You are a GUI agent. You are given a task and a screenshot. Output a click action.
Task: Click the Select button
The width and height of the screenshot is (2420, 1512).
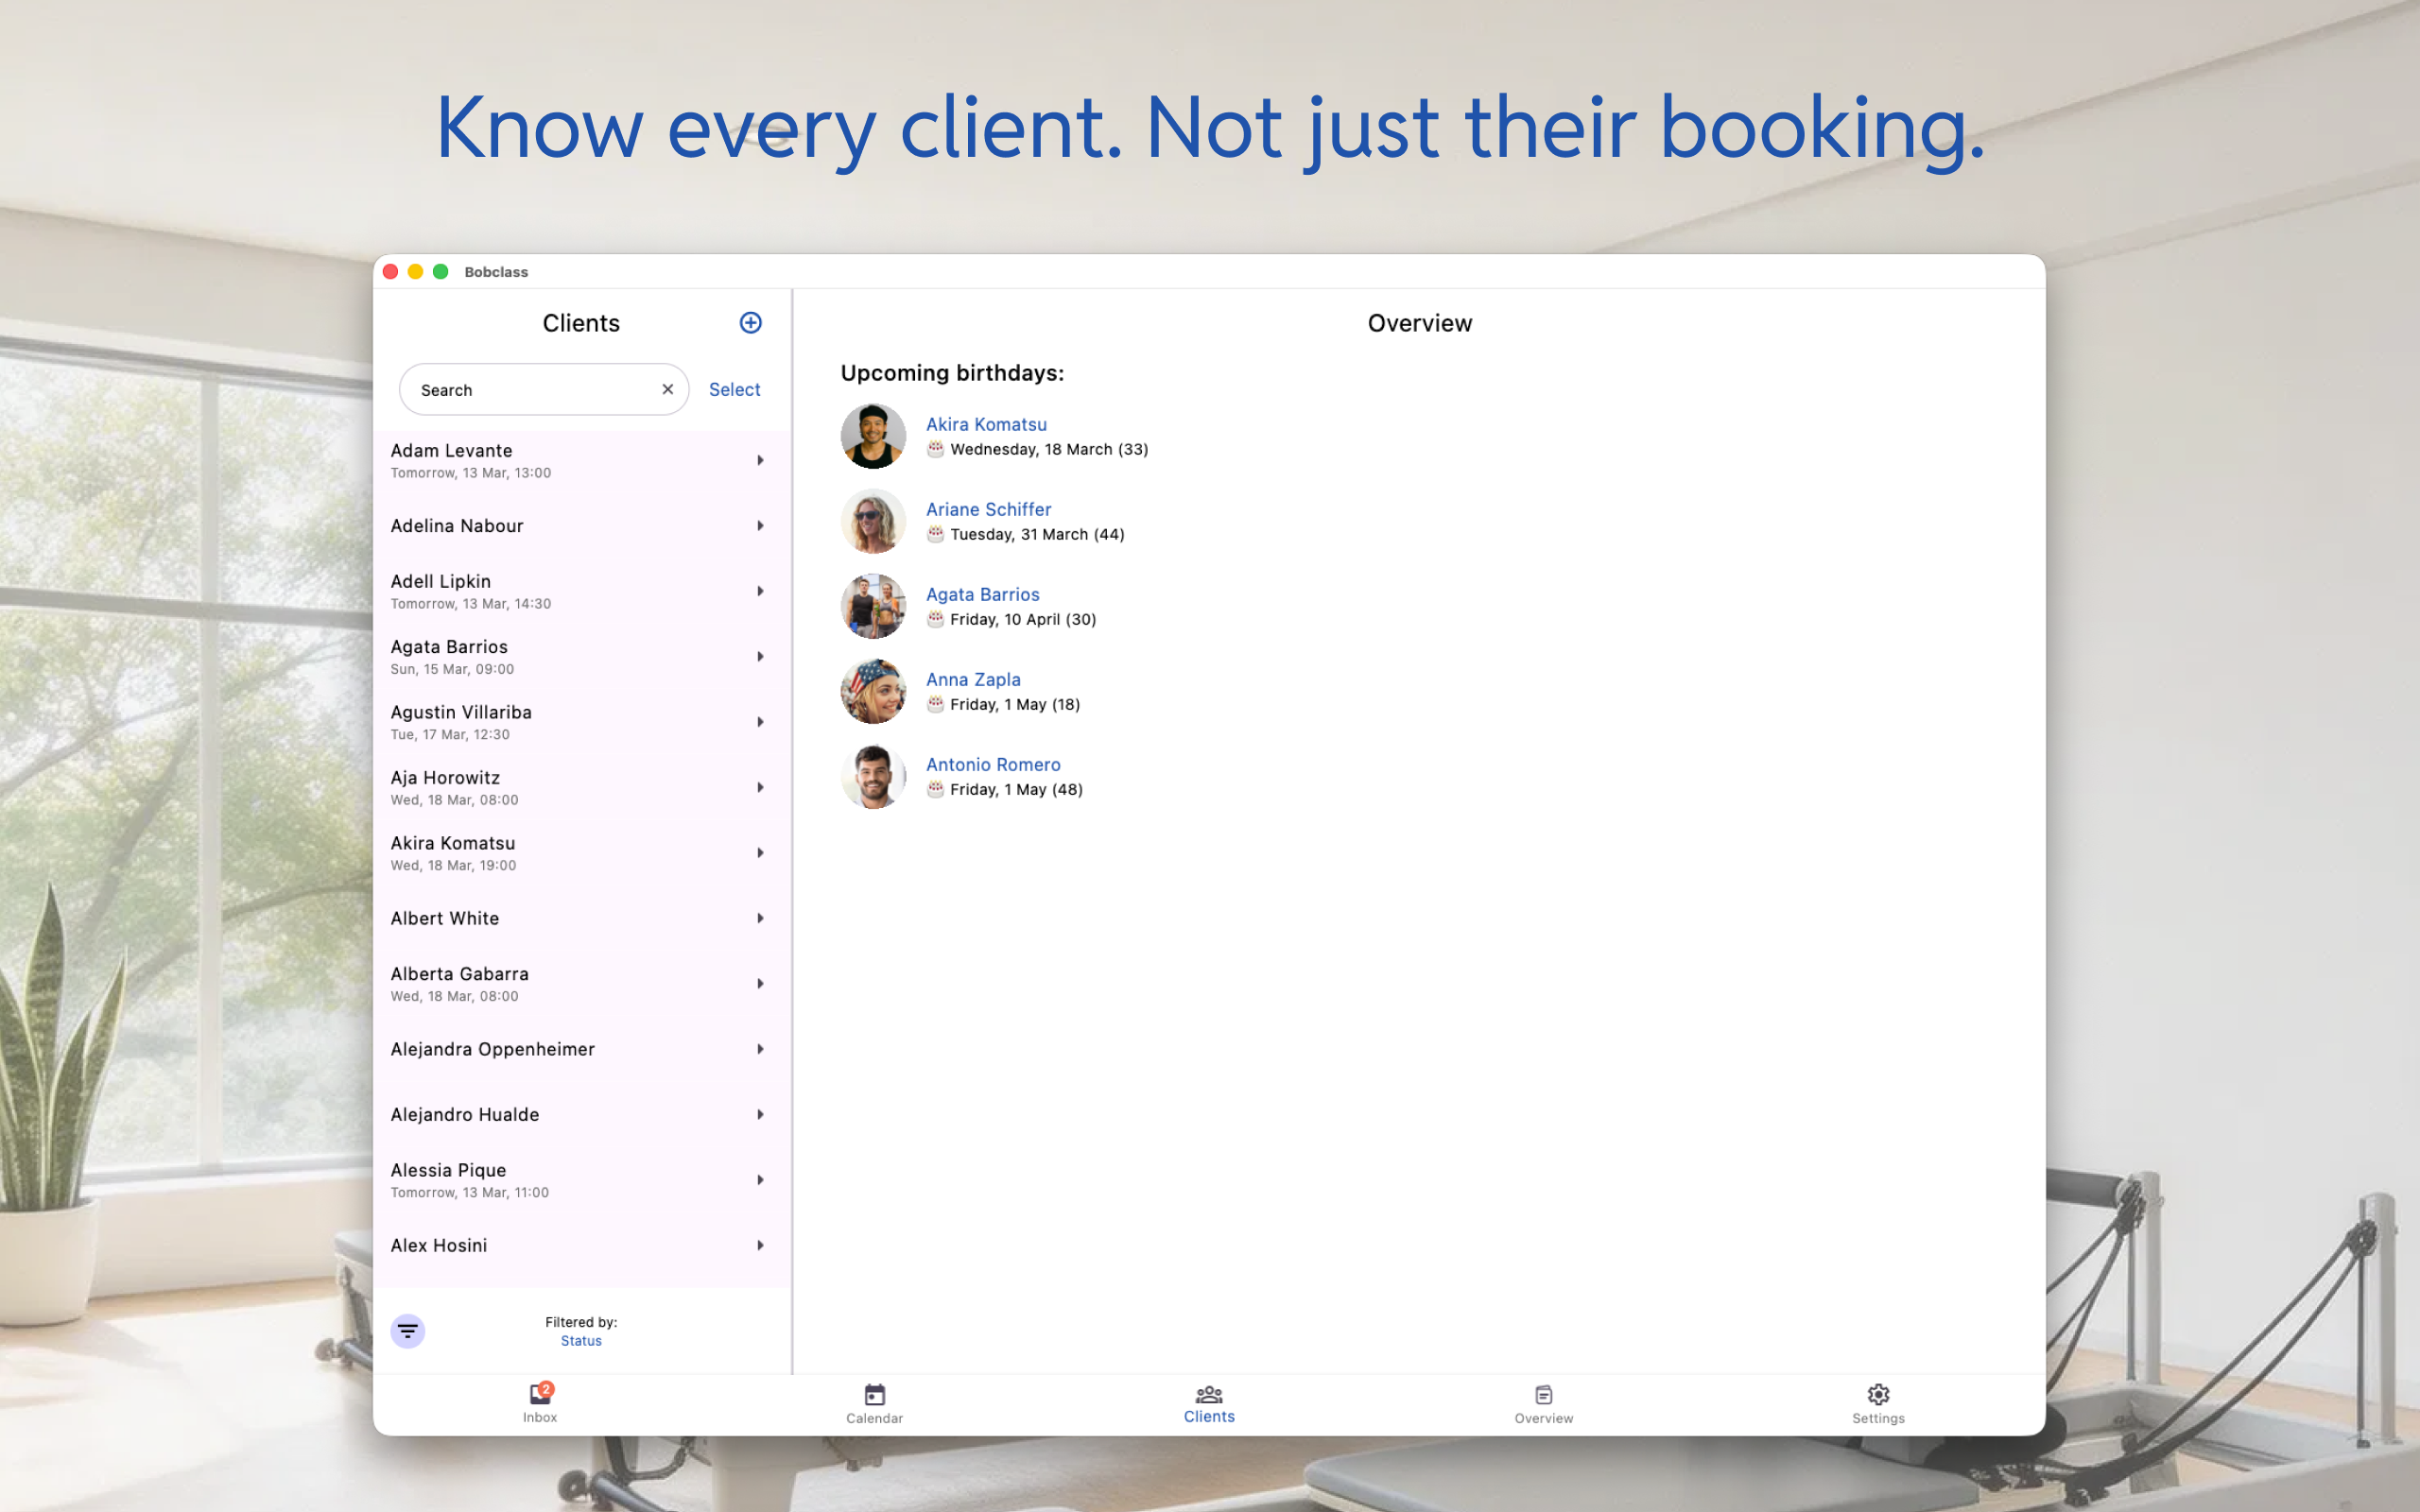tap(734, 389)
